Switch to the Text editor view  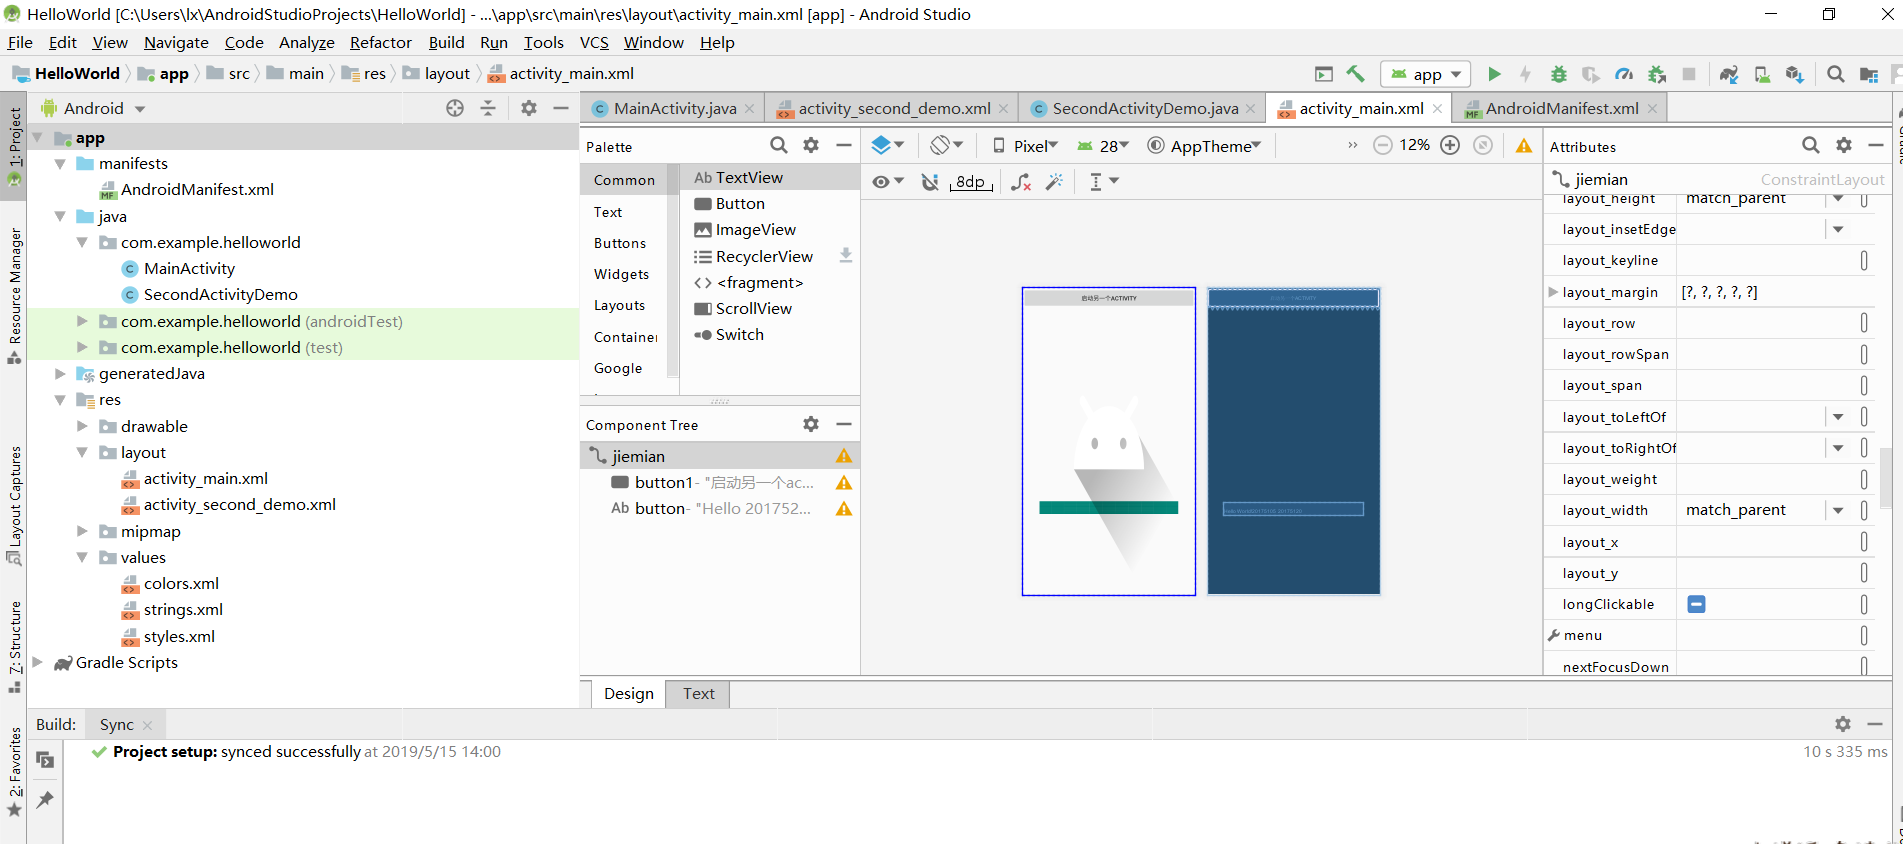point(698,693)
